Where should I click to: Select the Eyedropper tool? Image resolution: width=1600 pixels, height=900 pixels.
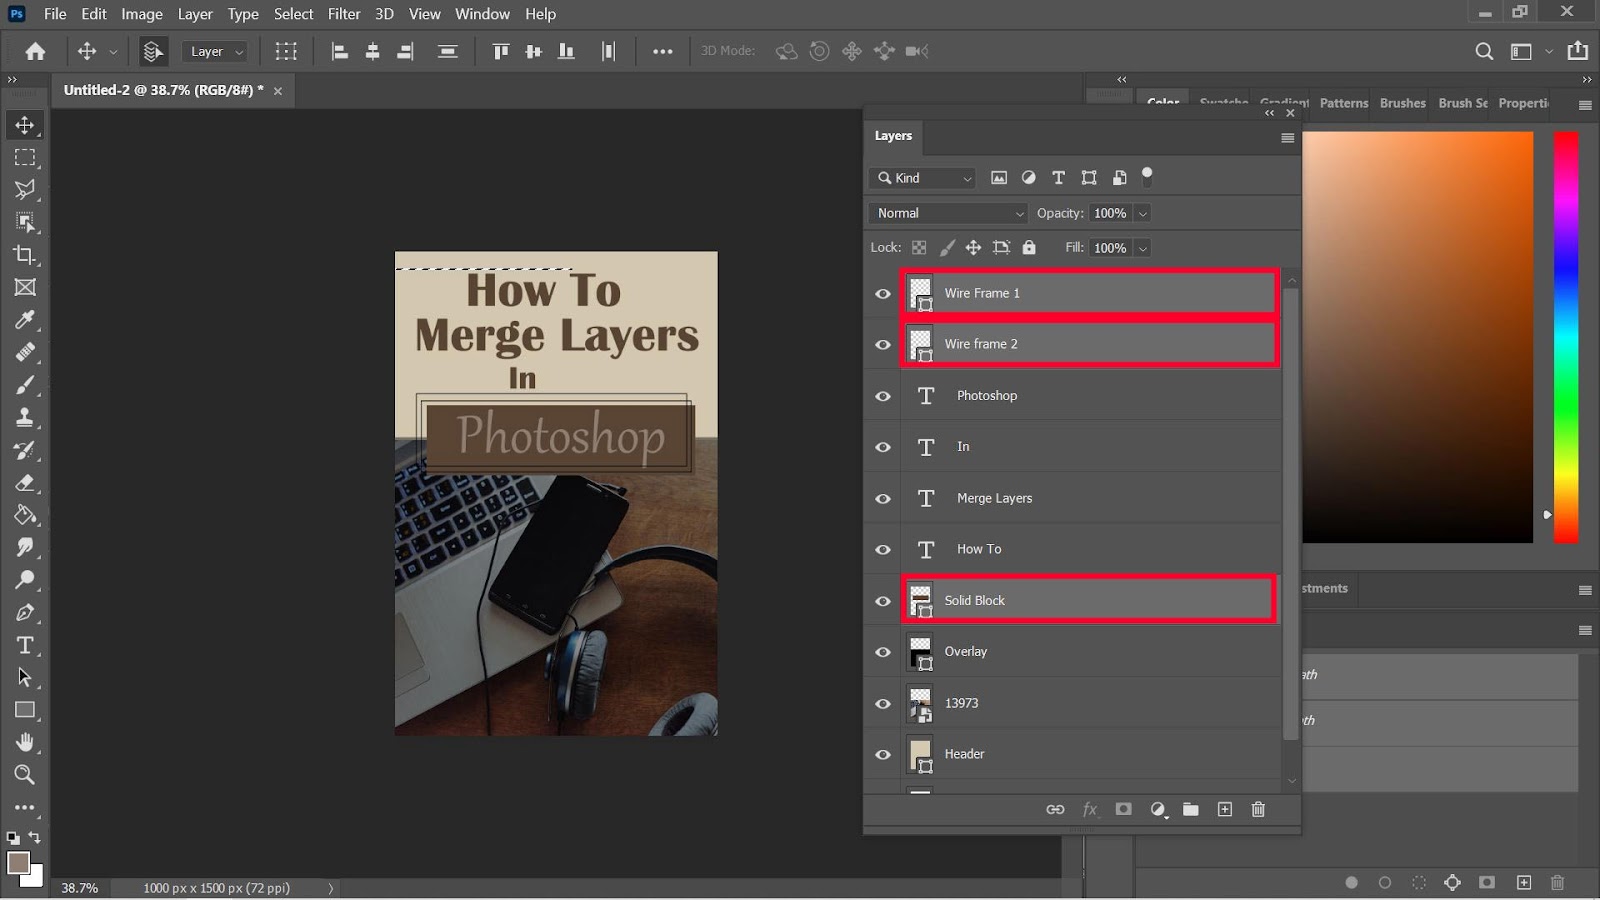(25, 320)
